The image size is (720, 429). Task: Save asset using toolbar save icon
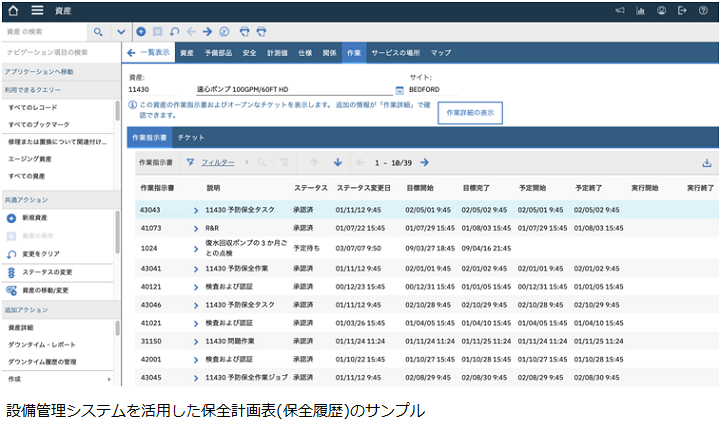point(158,32)
